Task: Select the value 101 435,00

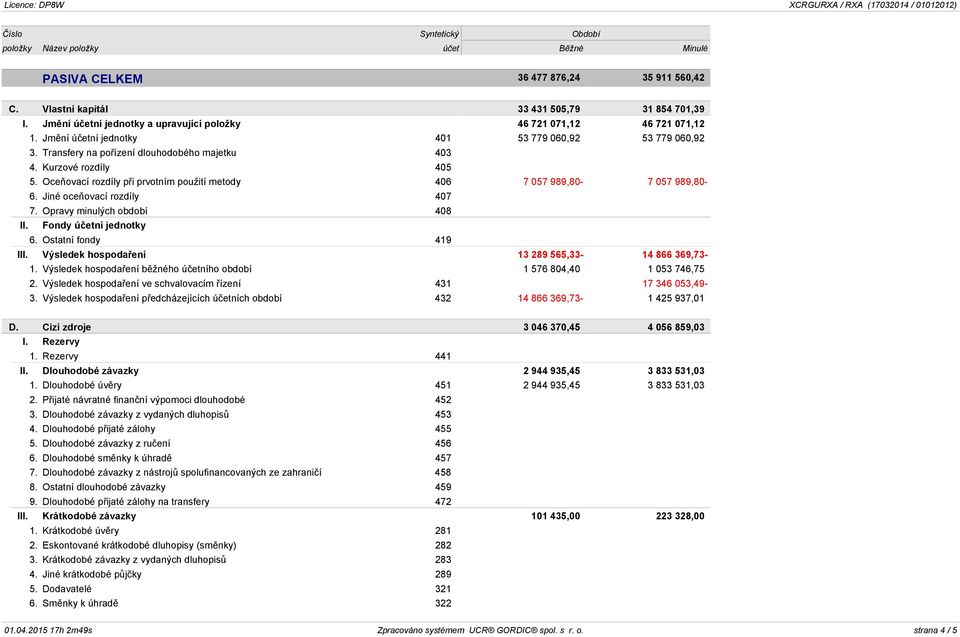Action: pos(555,516)
